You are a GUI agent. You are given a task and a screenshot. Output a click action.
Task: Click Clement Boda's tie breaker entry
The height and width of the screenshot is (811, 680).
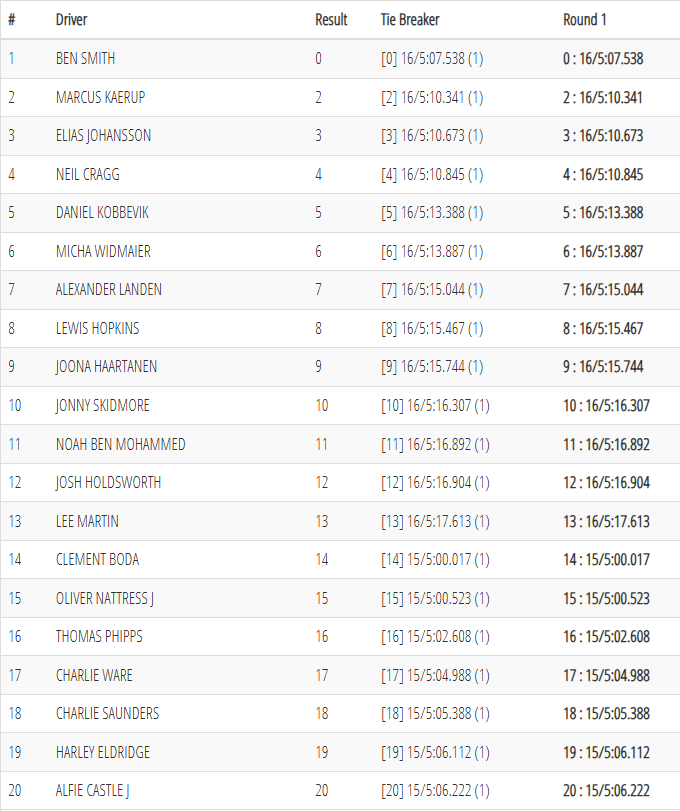coord(435,559)
